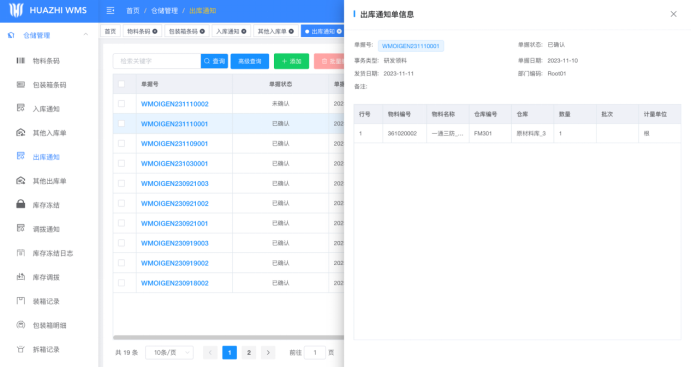
Task: Click the 物料条码 barcode sidebar icon
Action: click(21, 60)
